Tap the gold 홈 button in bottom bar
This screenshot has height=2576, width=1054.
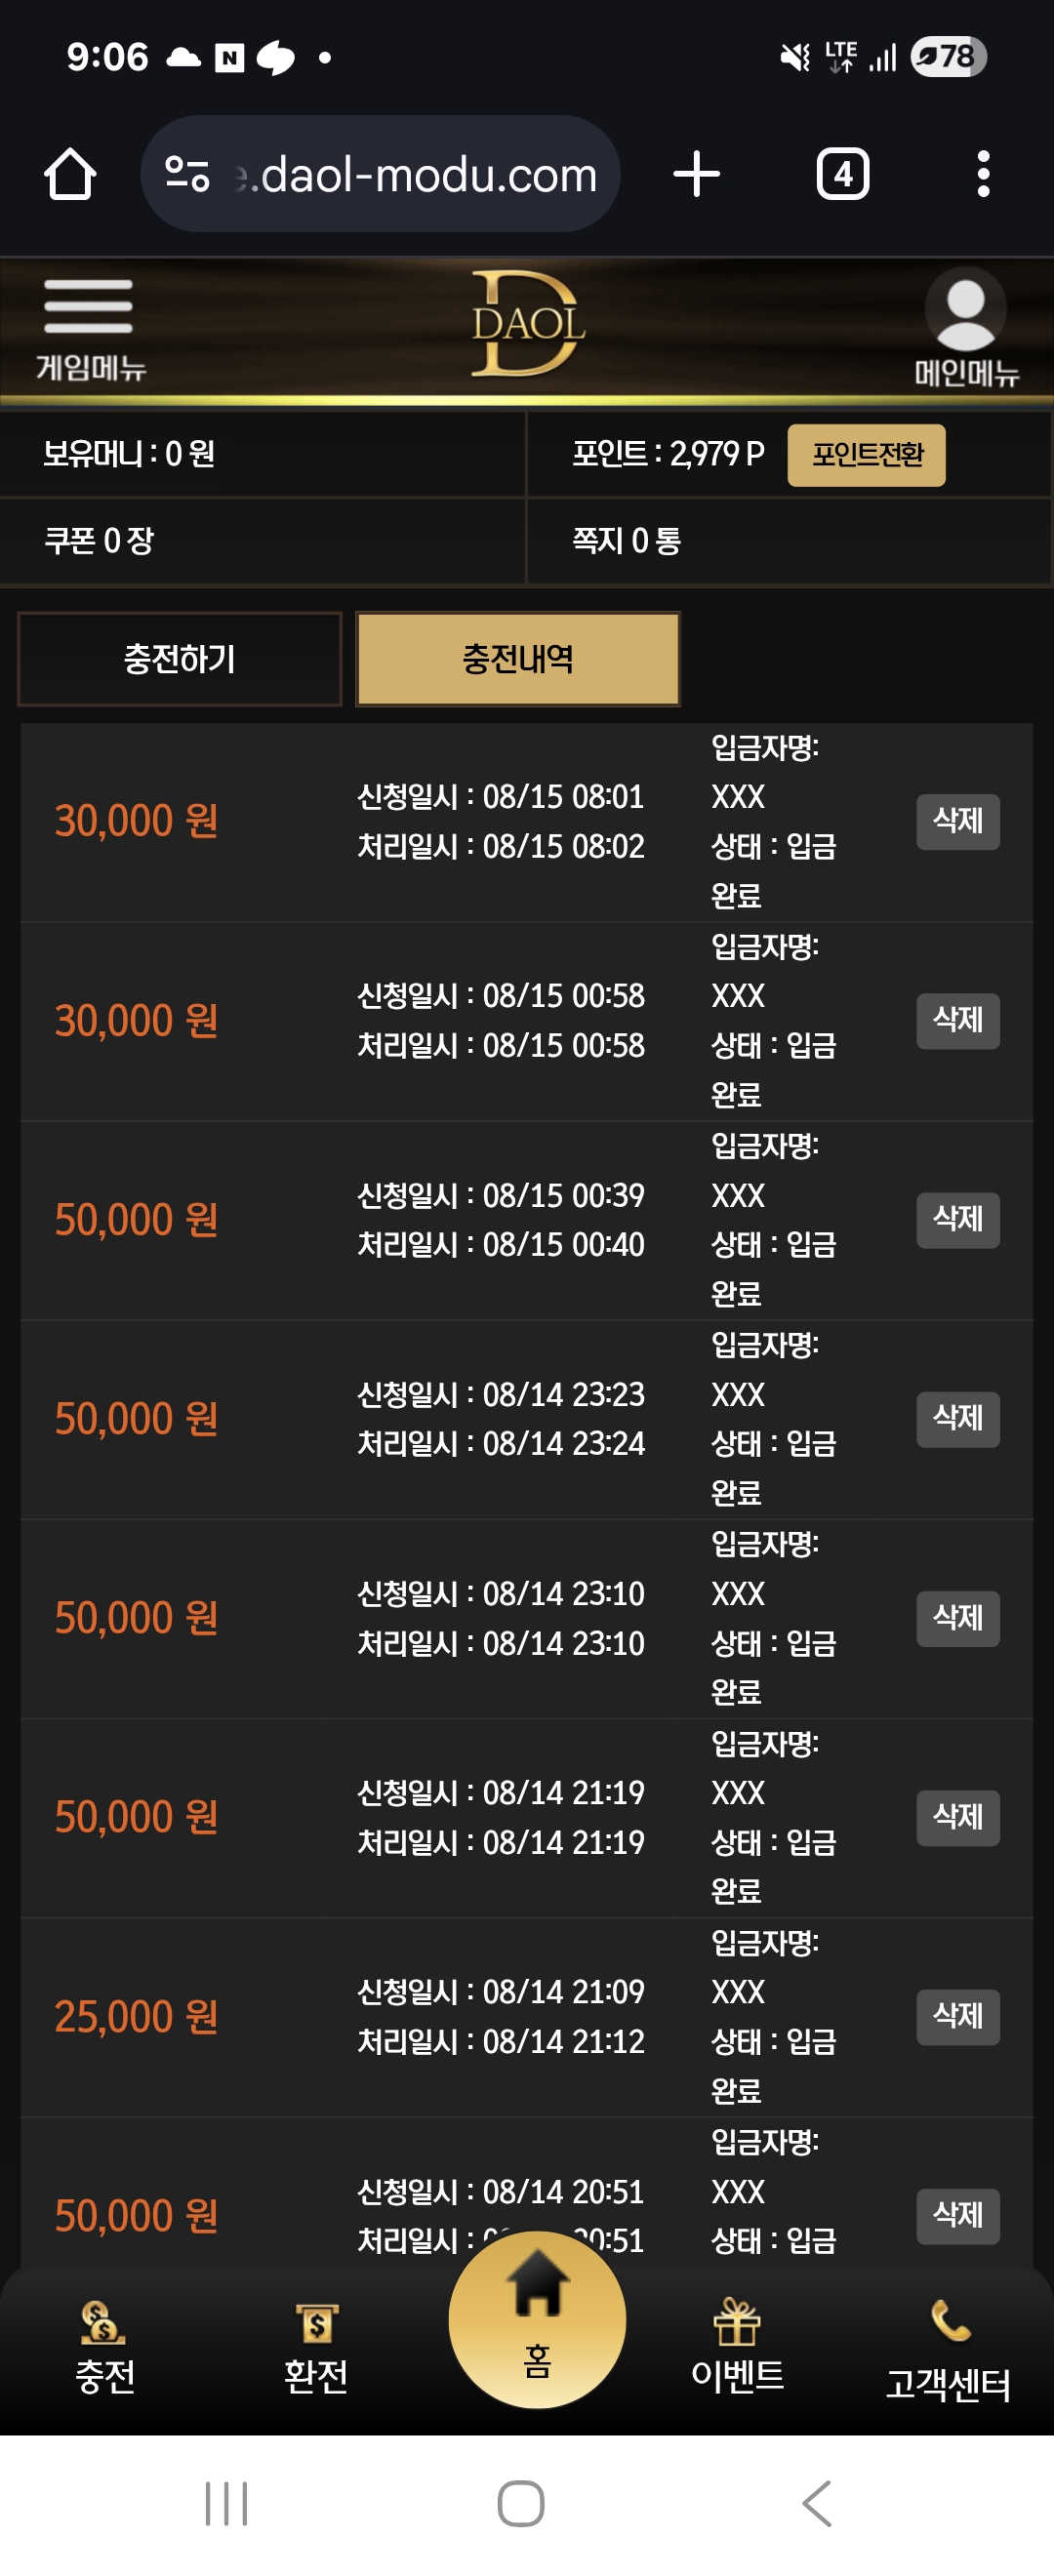(x=537, y=2319)
